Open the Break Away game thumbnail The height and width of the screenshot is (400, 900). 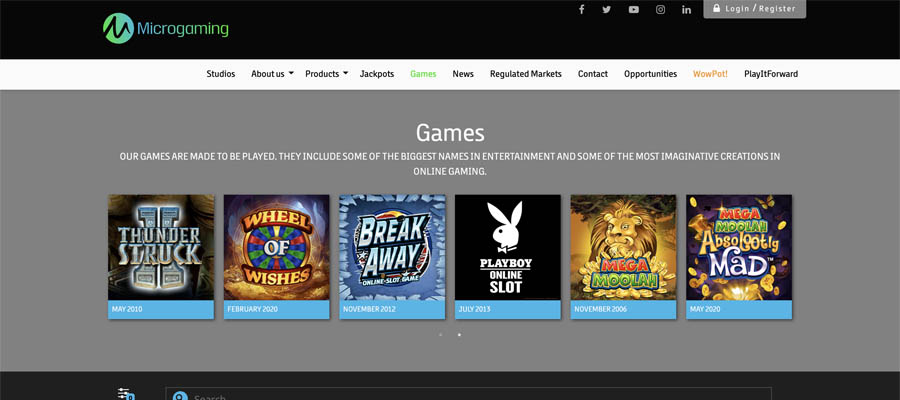[392, 247]
